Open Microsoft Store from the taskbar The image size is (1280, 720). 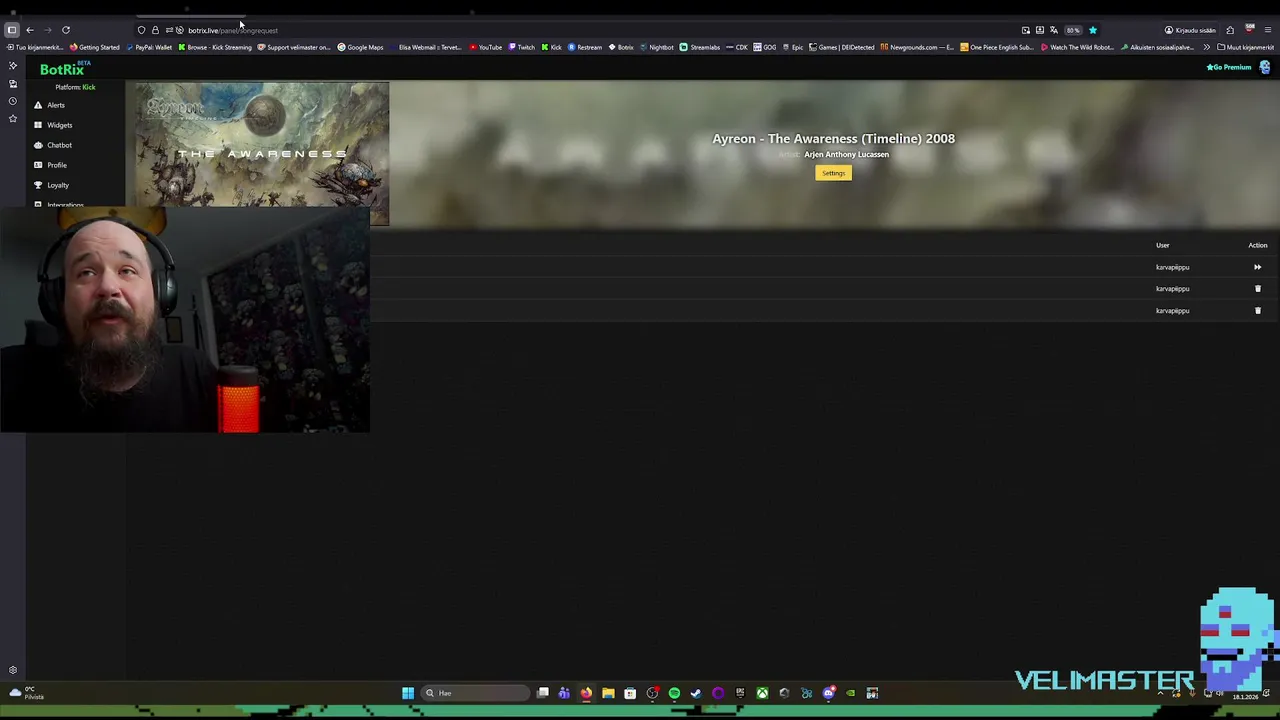click(630, 693)
